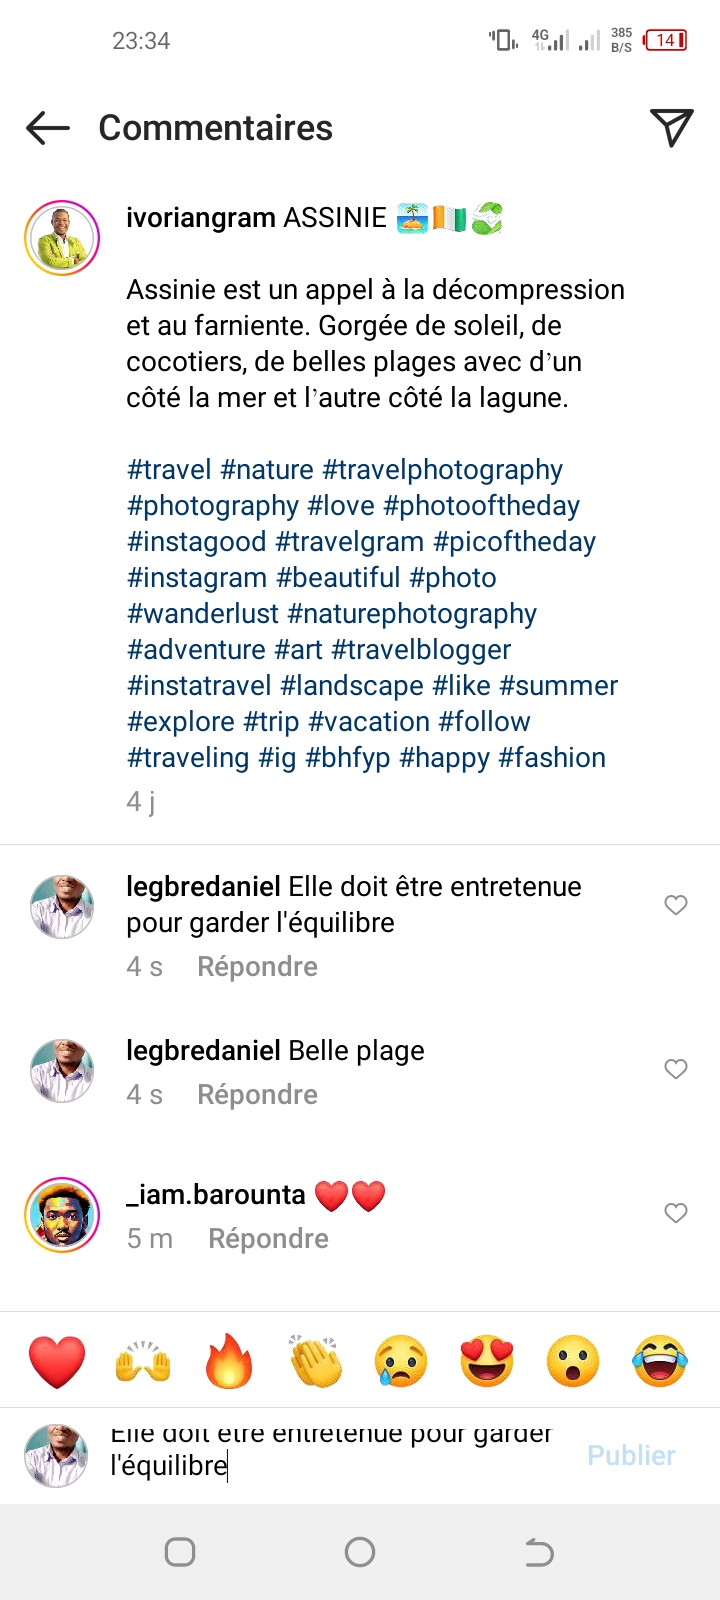
Task: Reply to _iam.barounta's comment
Action: click(x=268, y=1239)
